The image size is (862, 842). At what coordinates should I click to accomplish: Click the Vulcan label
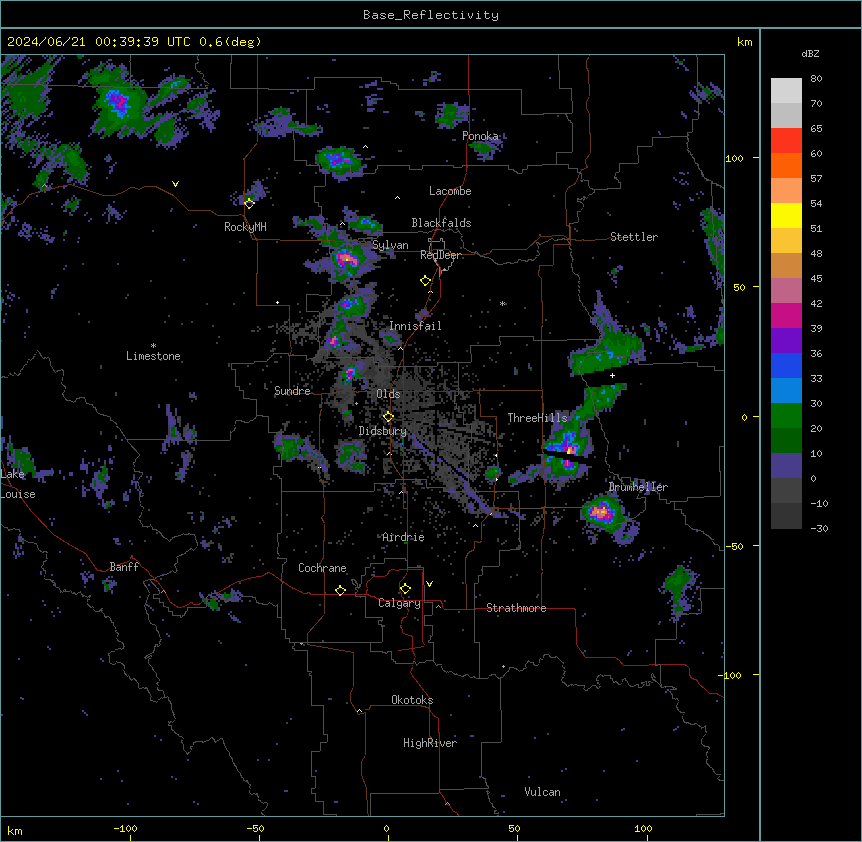point(543,792)
